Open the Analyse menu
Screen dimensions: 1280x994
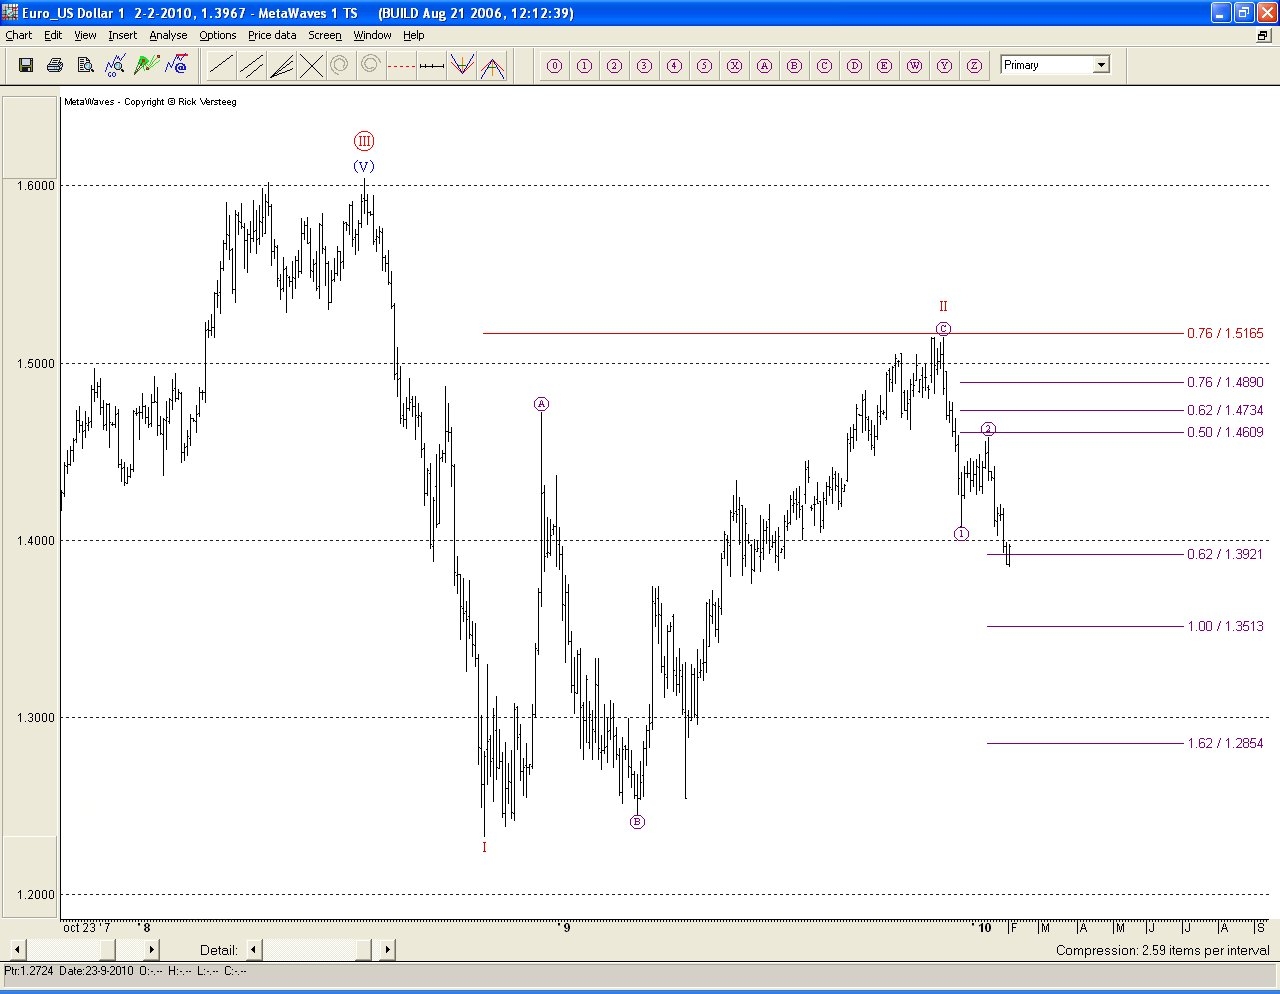(x=168, y=35)
